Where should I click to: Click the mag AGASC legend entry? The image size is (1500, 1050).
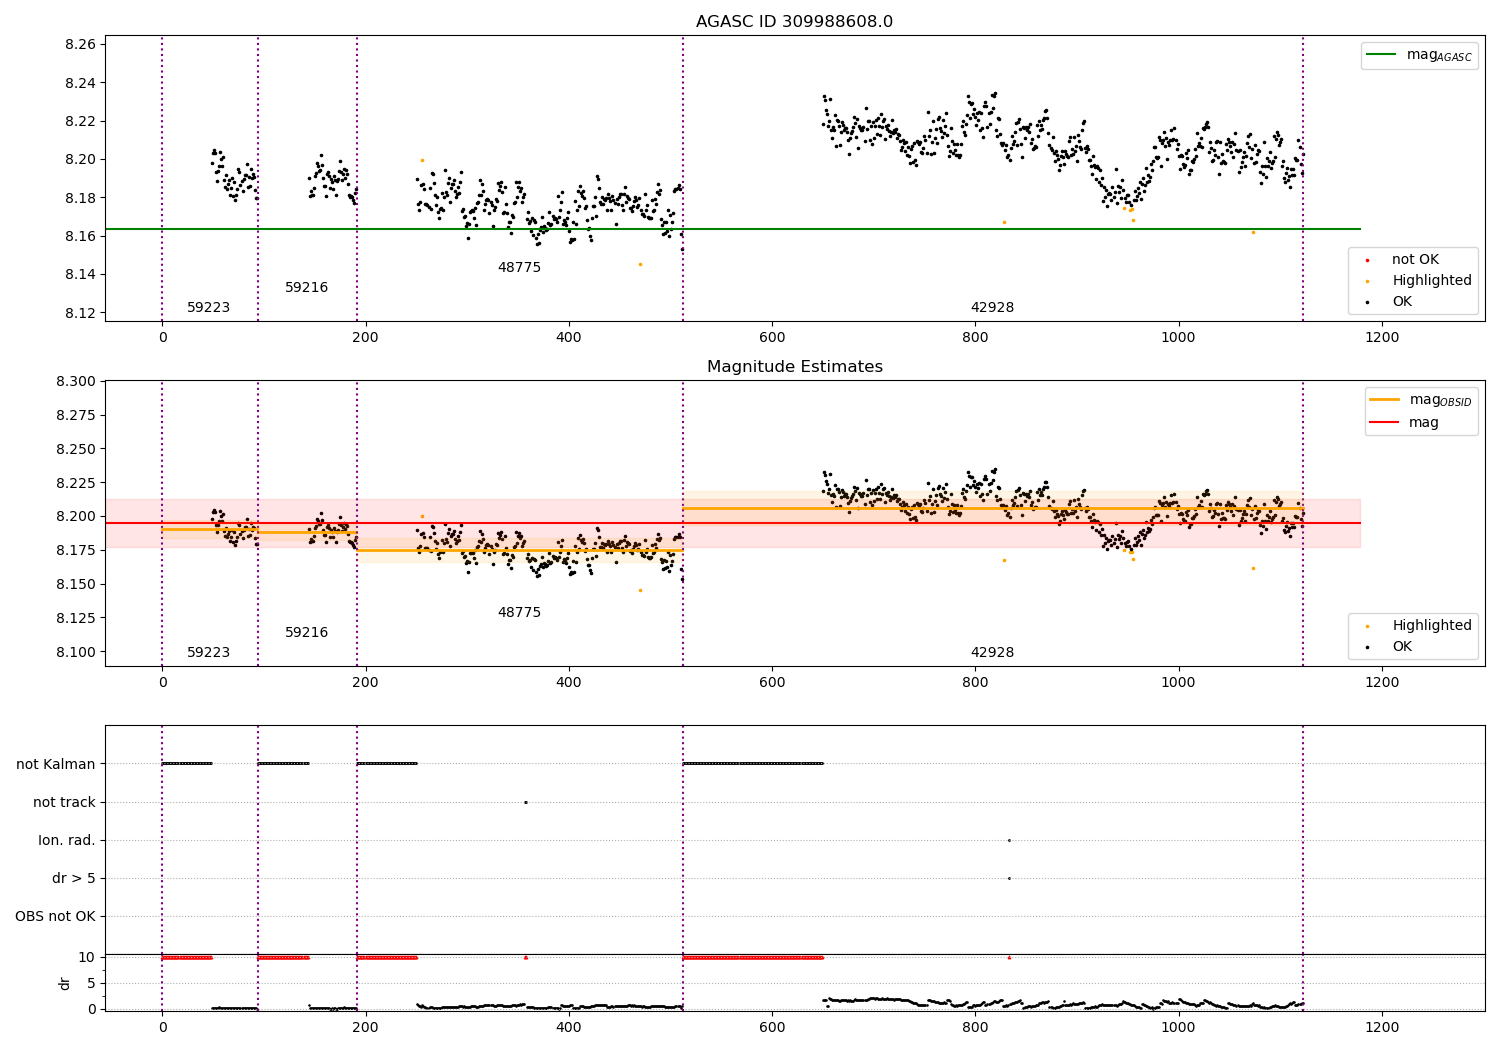(1419, 55)
